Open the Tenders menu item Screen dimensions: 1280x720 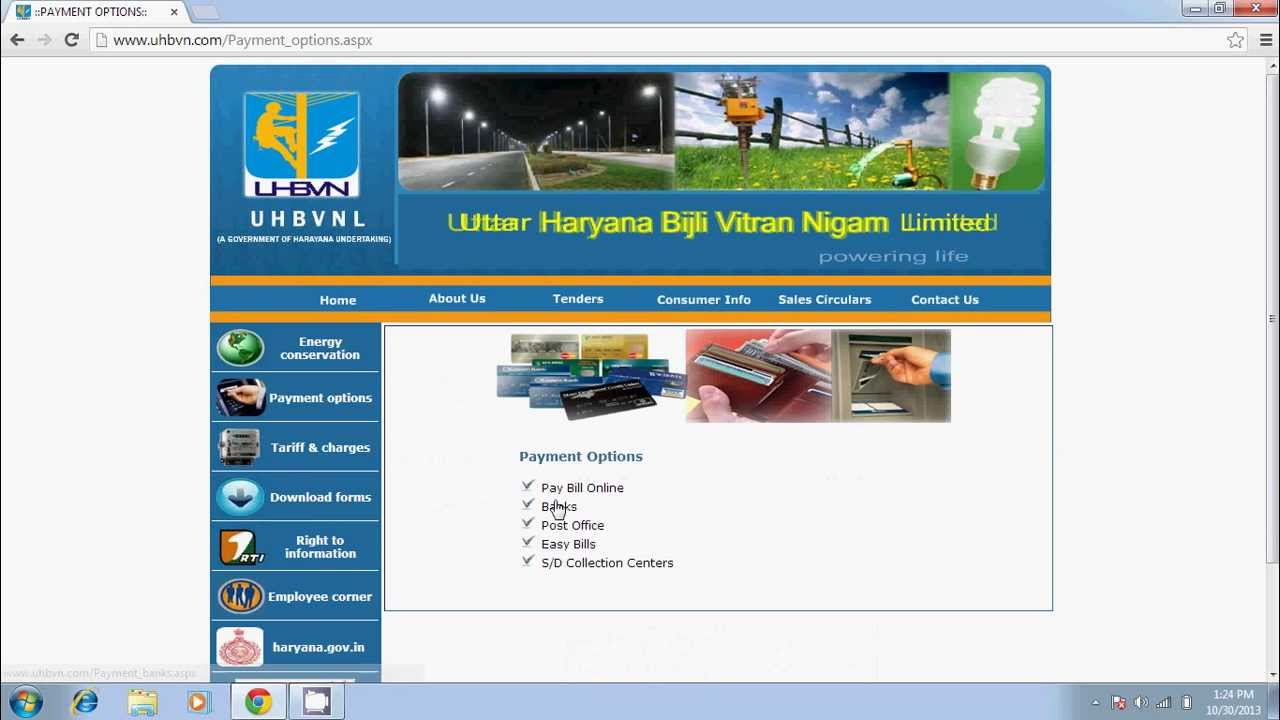578,299
